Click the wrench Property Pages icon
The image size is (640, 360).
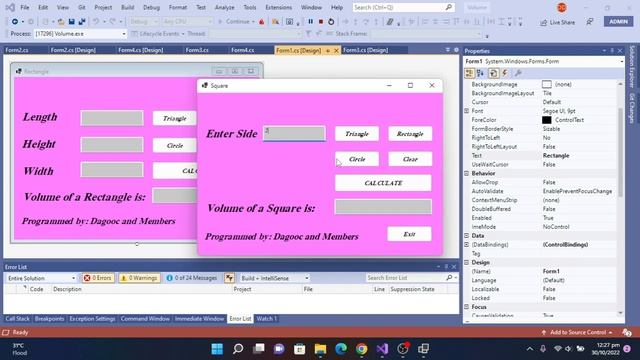(x=518, y=73)
